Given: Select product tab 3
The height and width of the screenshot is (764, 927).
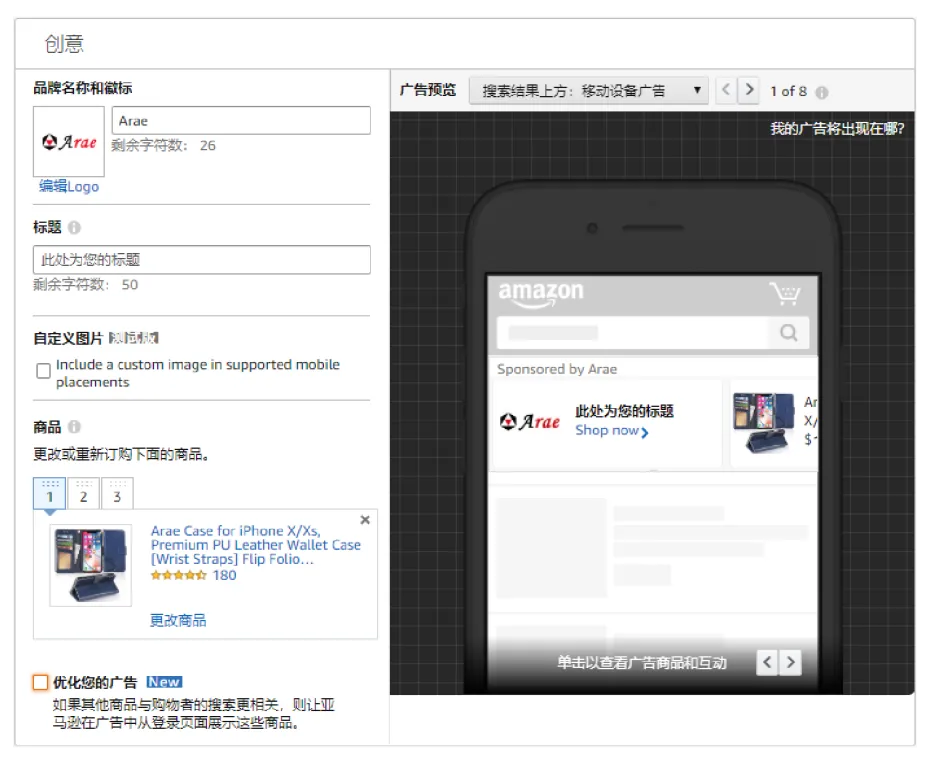Looking at the screenshot, I should coord(117,494).
